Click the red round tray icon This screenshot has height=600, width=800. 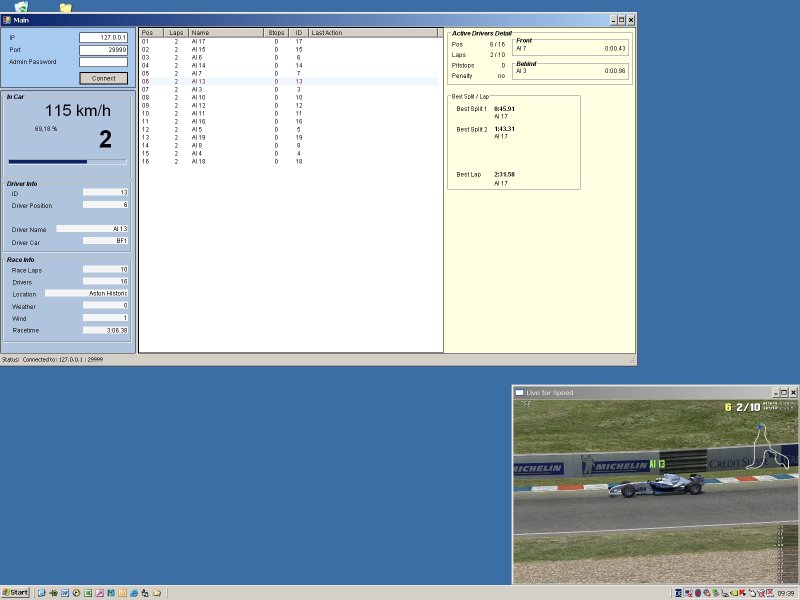click(698, 593)
